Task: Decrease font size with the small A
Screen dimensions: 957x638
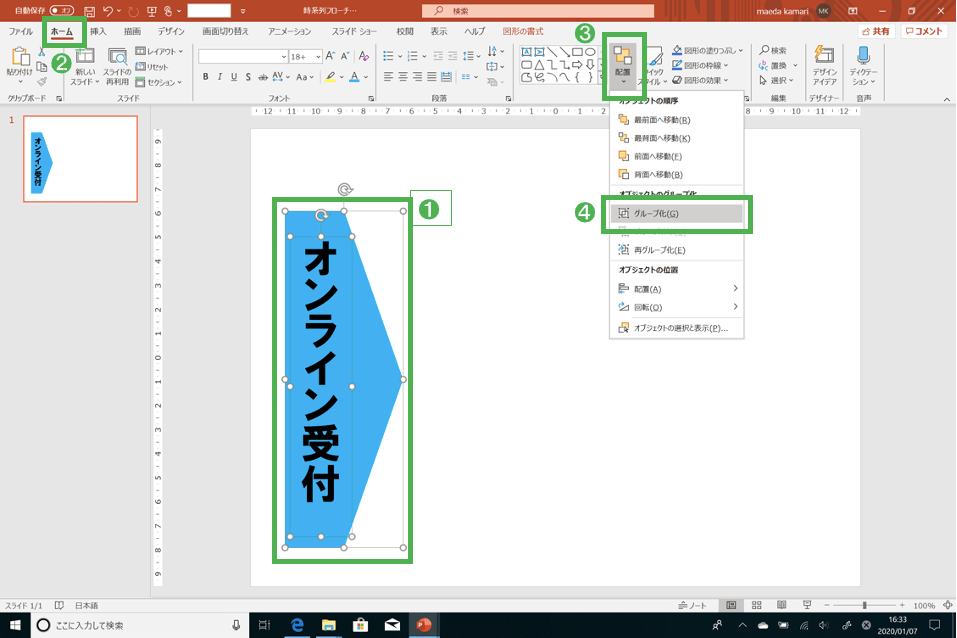Action: tap(345, 56)
